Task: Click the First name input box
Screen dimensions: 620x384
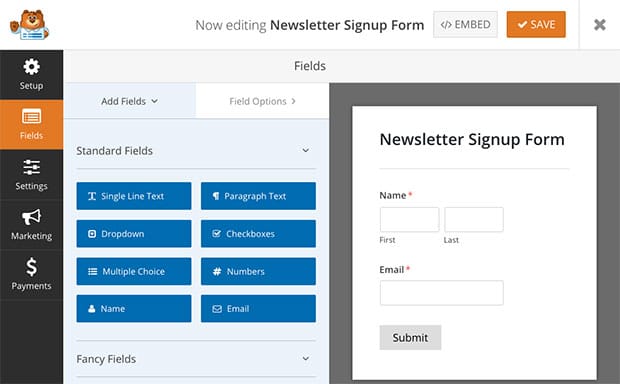Action: [409, 219]
